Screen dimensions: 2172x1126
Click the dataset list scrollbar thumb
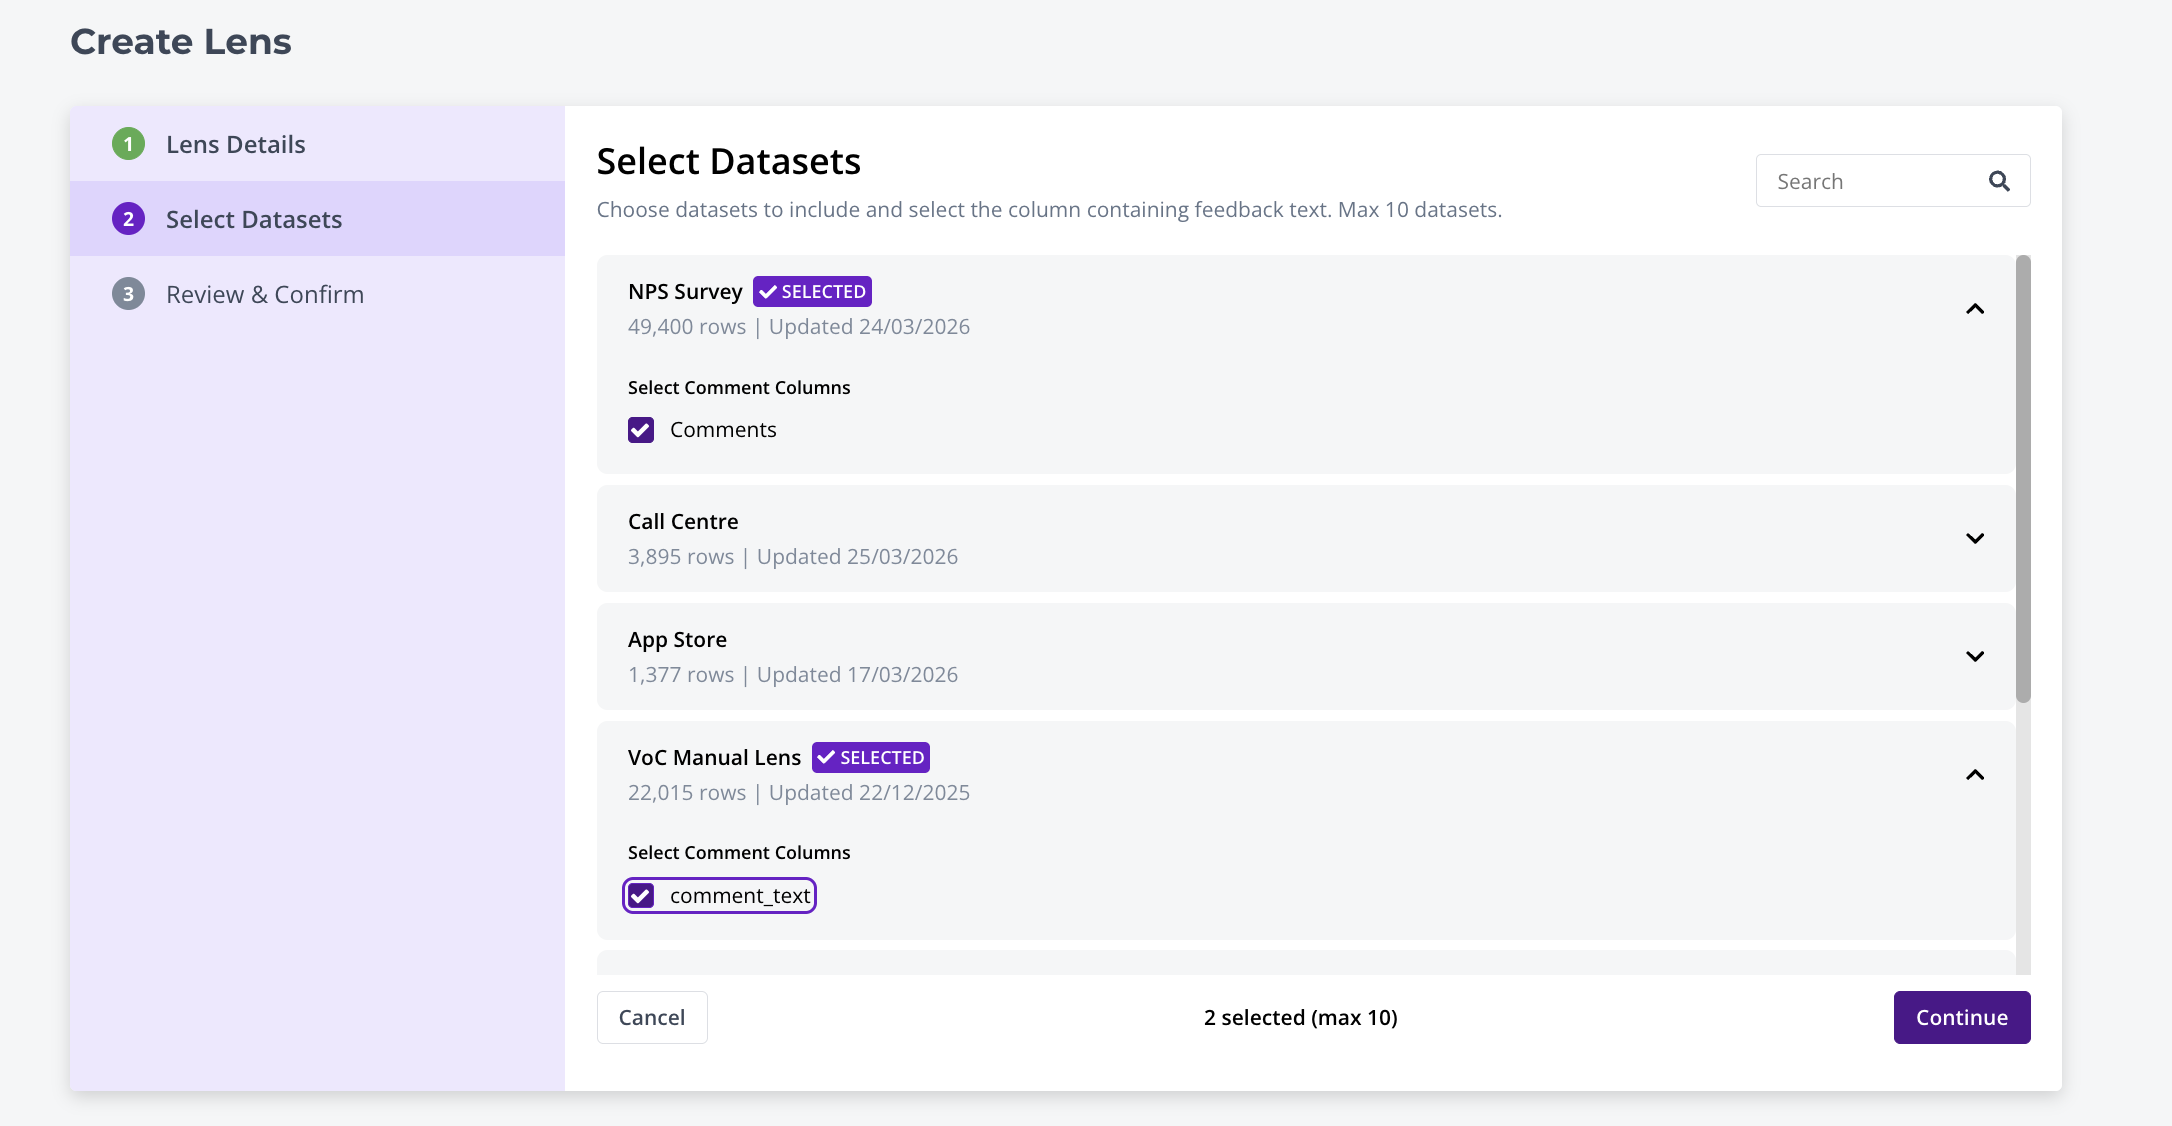click(2023, 478)
